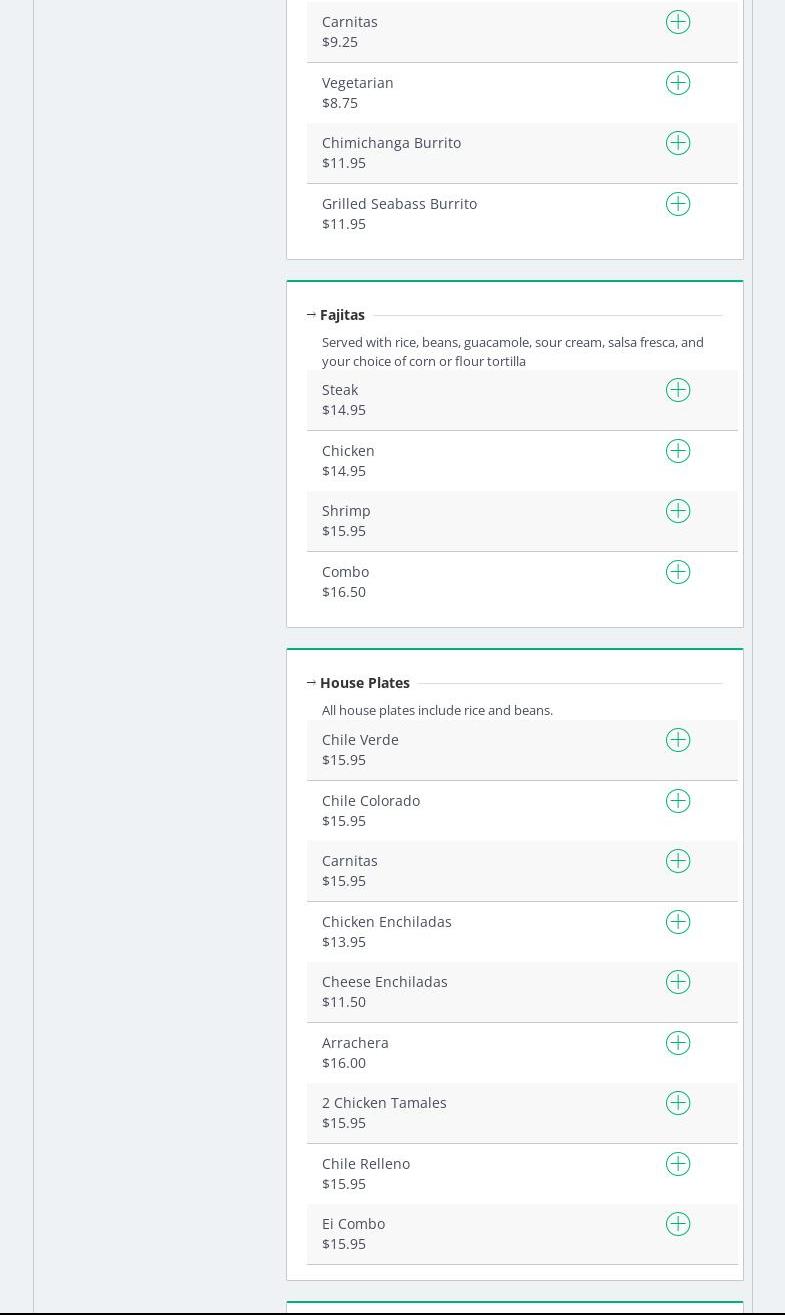The image size is (785, 1315).
Task: Add Chile Verde plate to order
Action: 678,740
